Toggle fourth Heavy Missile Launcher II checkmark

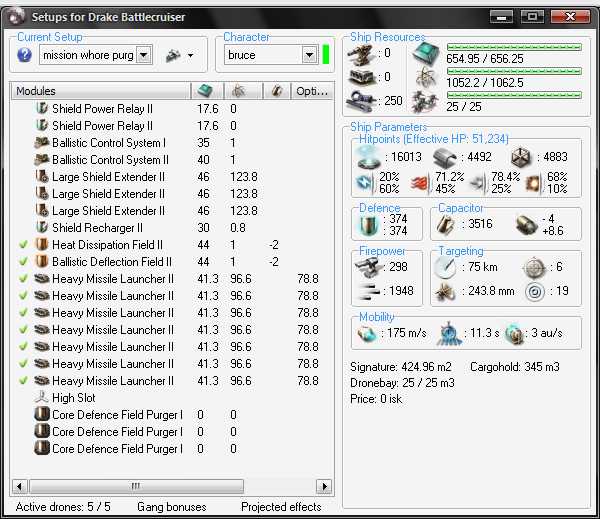point(24,329)
